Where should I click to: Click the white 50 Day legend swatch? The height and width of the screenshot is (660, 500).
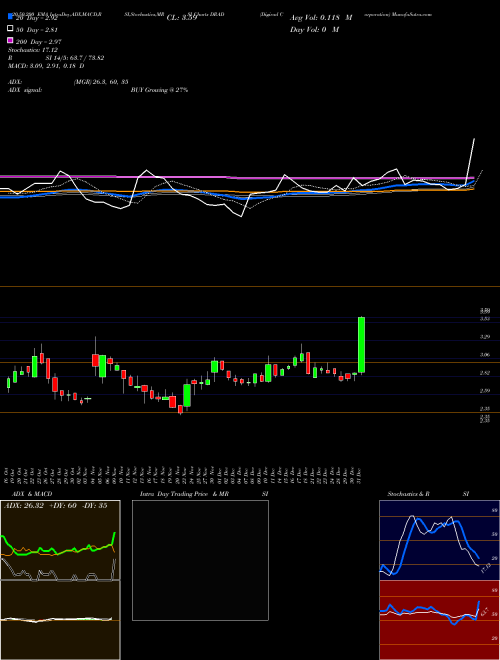point(10,29)
